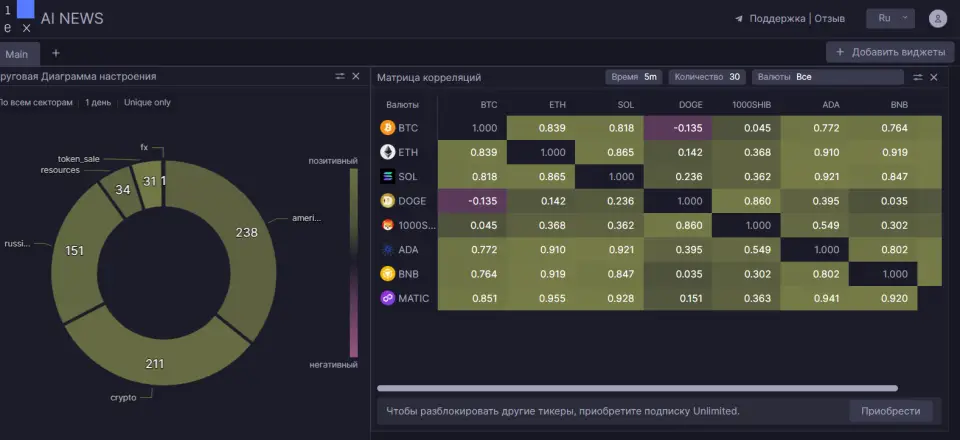The width and height of the screenshot is (960, 440).
Task: Click the Валюты Все currencies field
Action: [827, 77]
